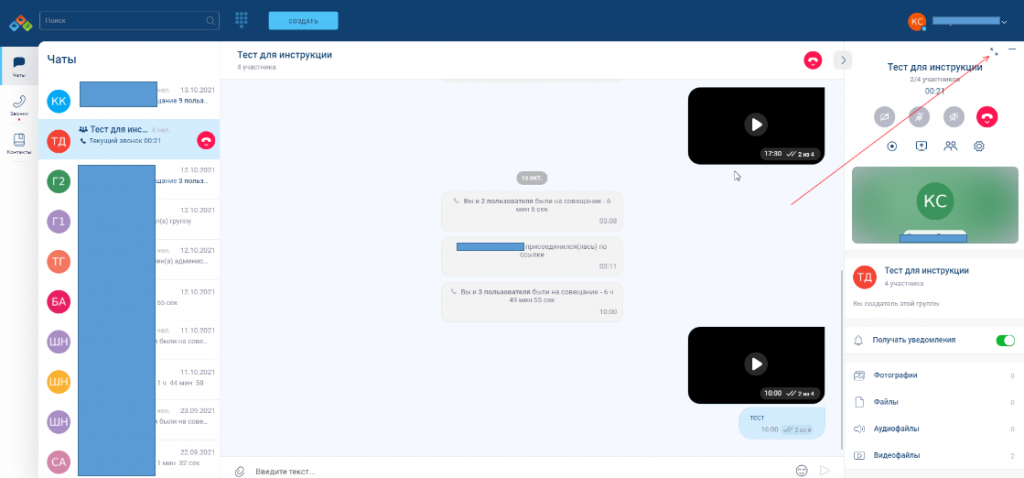Open the call participants list icon

pos(950,146)
